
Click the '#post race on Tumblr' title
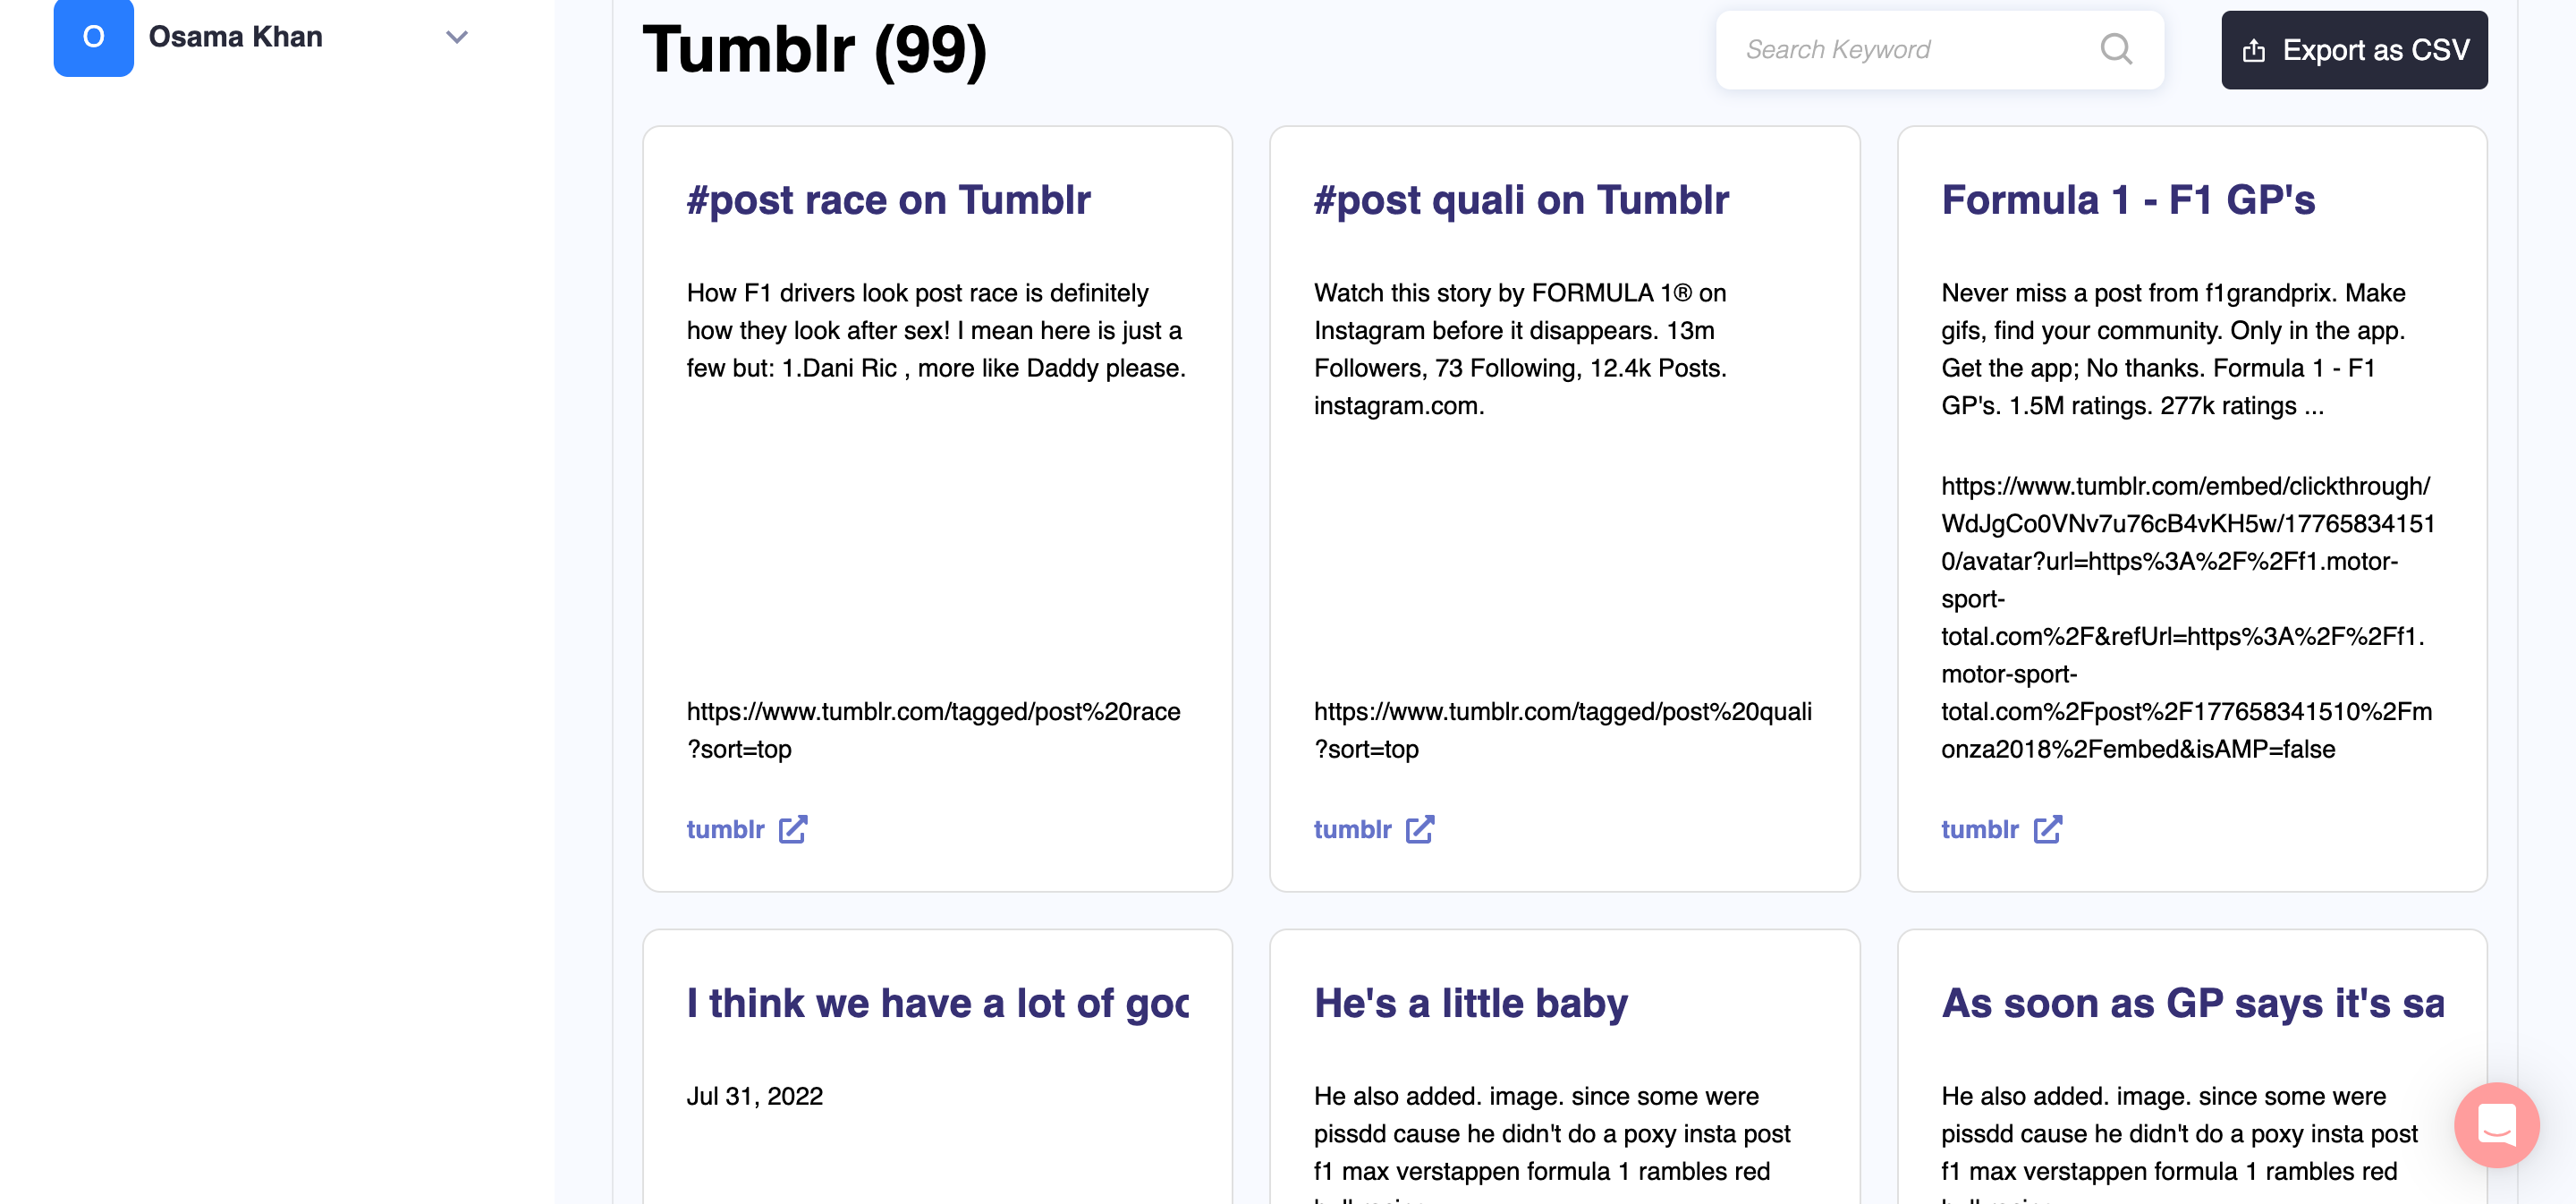[888, 200]
